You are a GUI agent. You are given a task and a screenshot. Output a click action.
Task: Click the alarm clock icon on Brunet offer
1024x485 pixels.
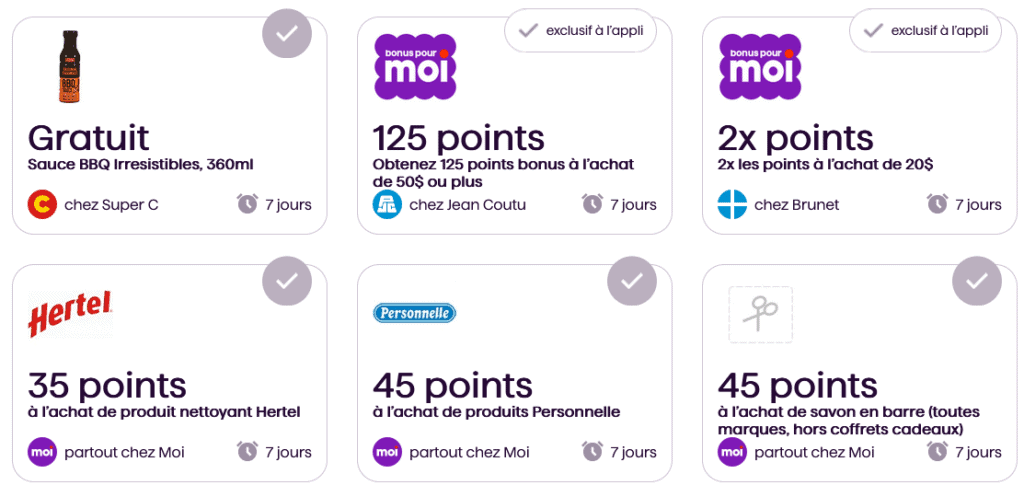click(937, 204)
